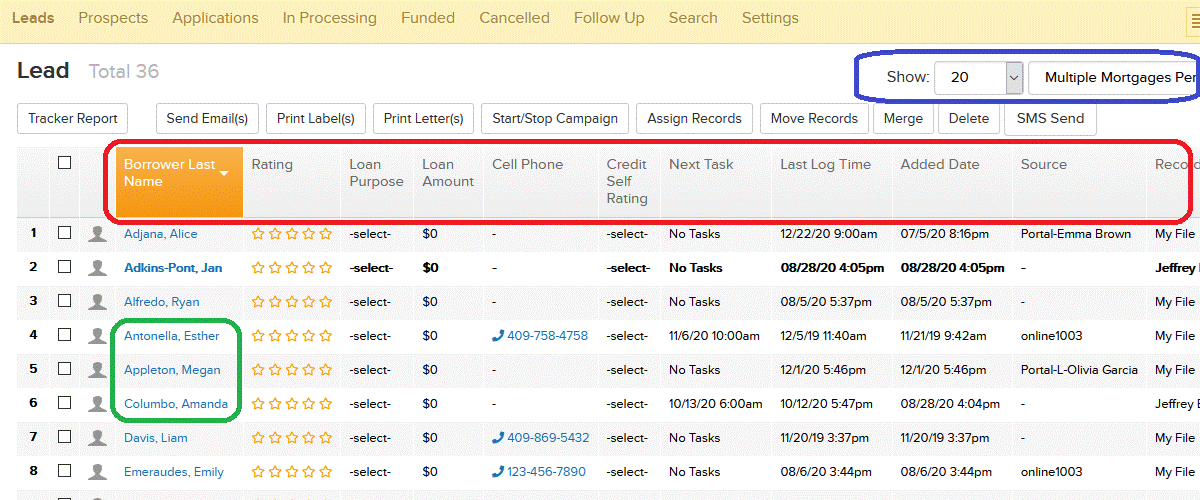The width and height of the screenshot is (1200, 500).
Task: Check the box for Davis, Liam row
Action: 65,437
